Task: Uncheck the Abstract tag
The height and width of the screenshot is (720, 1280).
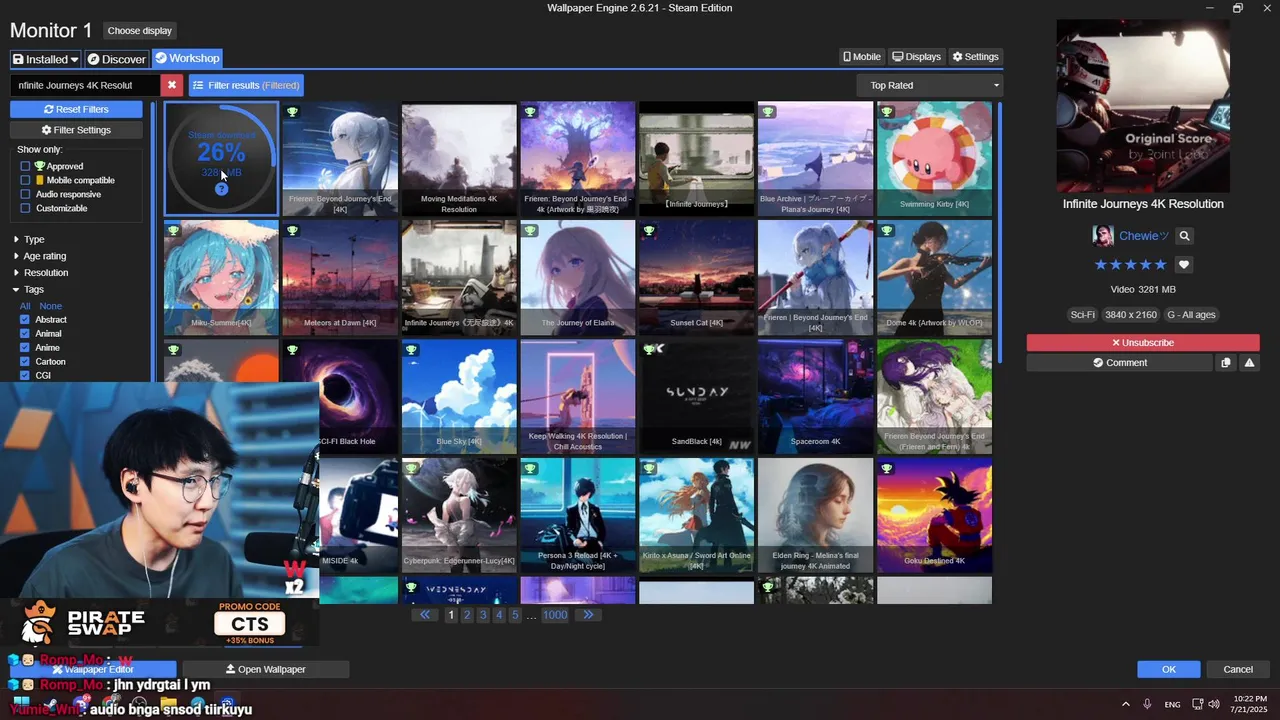Action: (x=25, y=320)
